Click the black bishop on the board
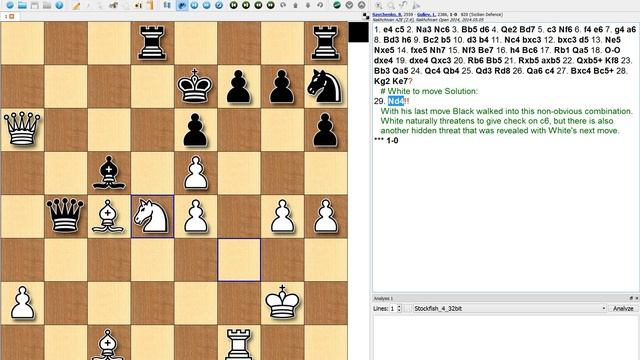The width and height of the screenshot is (640, 360). pos(109,172)
